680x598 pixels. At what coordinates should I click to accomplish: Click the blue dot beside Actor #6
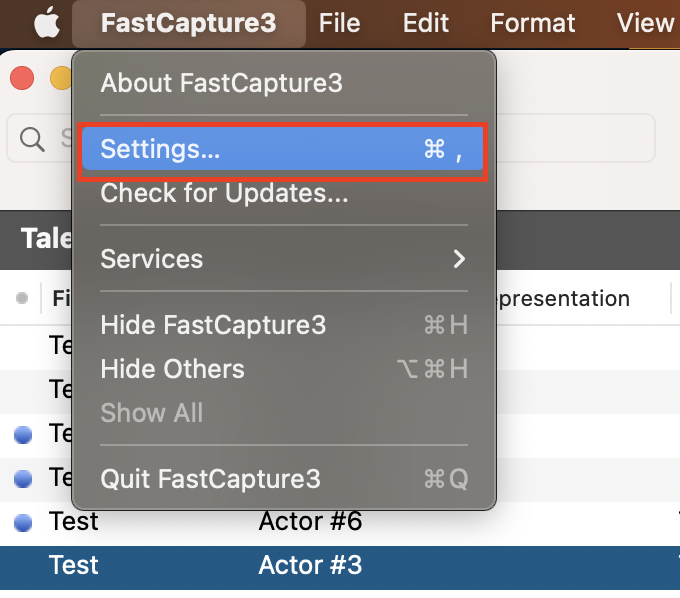(x=24, y=522)
